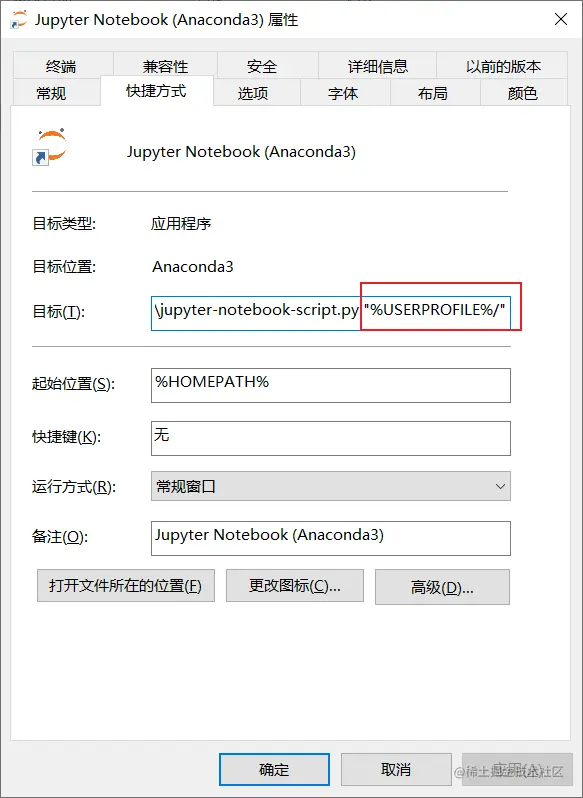Close the properties dialog window
This screenshot has height=798, width=583.
[561, 19]
